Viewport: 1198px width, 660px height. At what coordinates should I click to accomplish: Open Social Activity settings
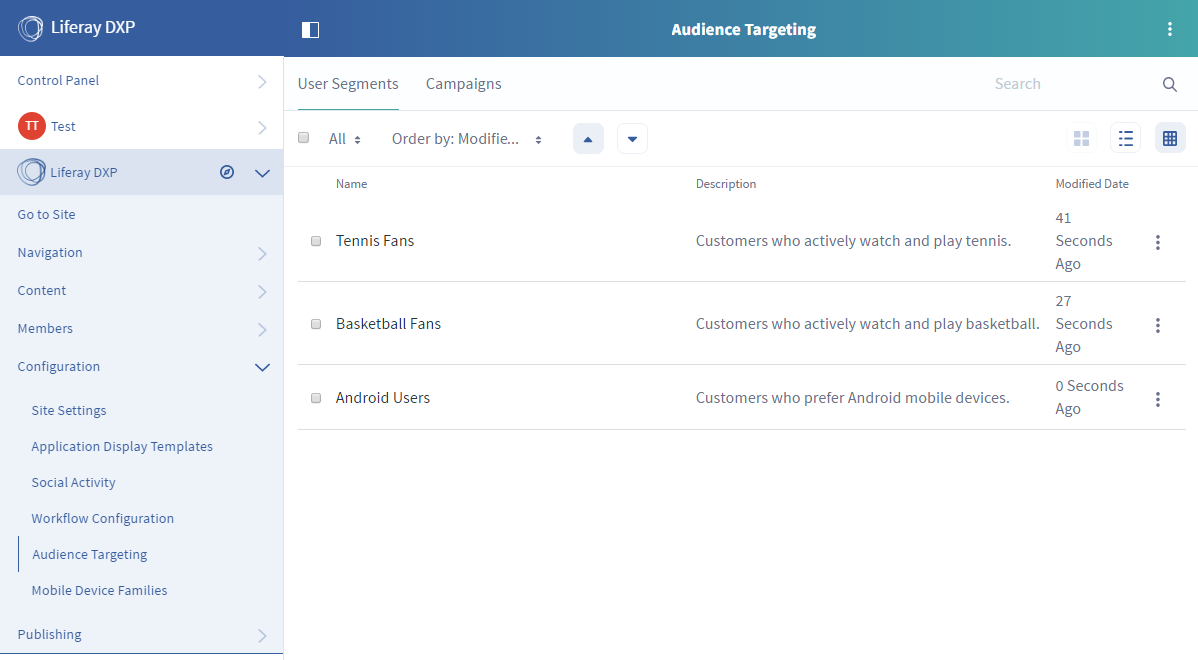(x=73, y=482)
